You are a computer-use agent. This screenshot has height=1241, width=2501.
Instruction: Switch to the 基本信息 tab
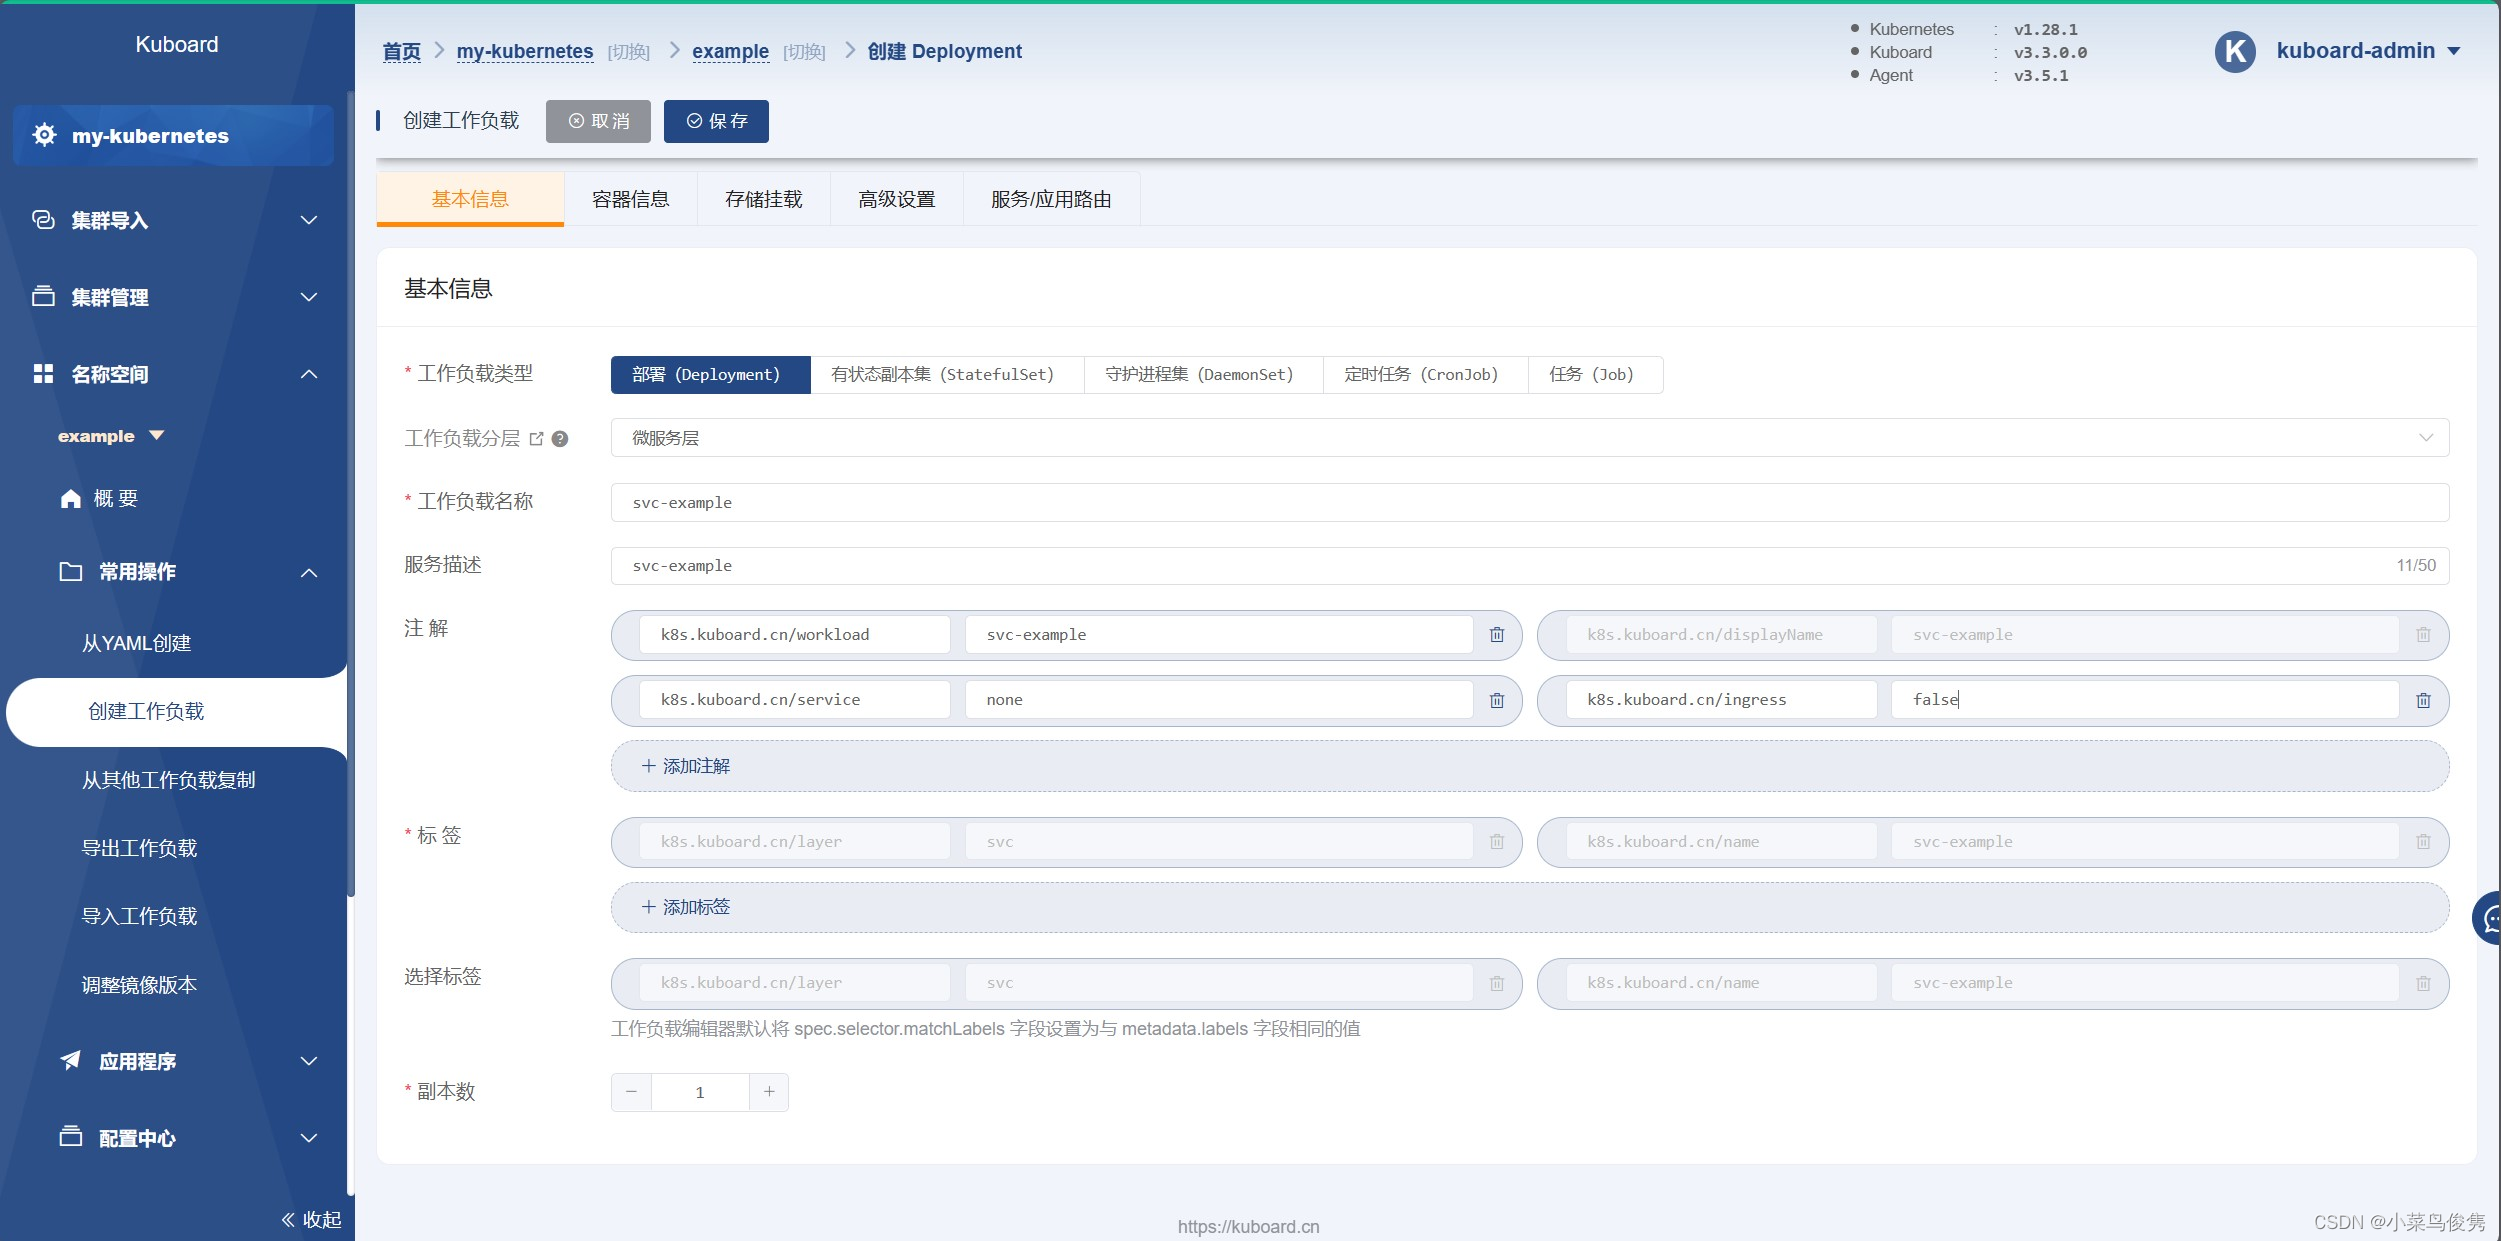470,199
